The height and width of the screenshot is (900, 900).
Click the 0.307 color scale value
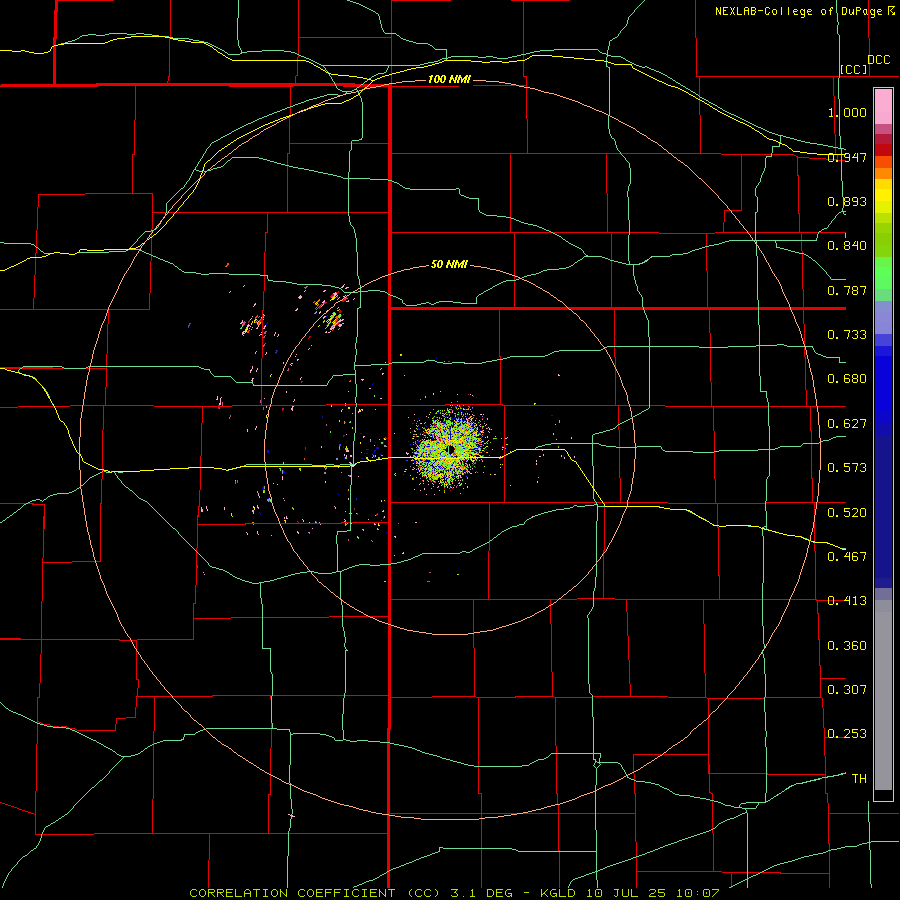(x=847, y=689)
